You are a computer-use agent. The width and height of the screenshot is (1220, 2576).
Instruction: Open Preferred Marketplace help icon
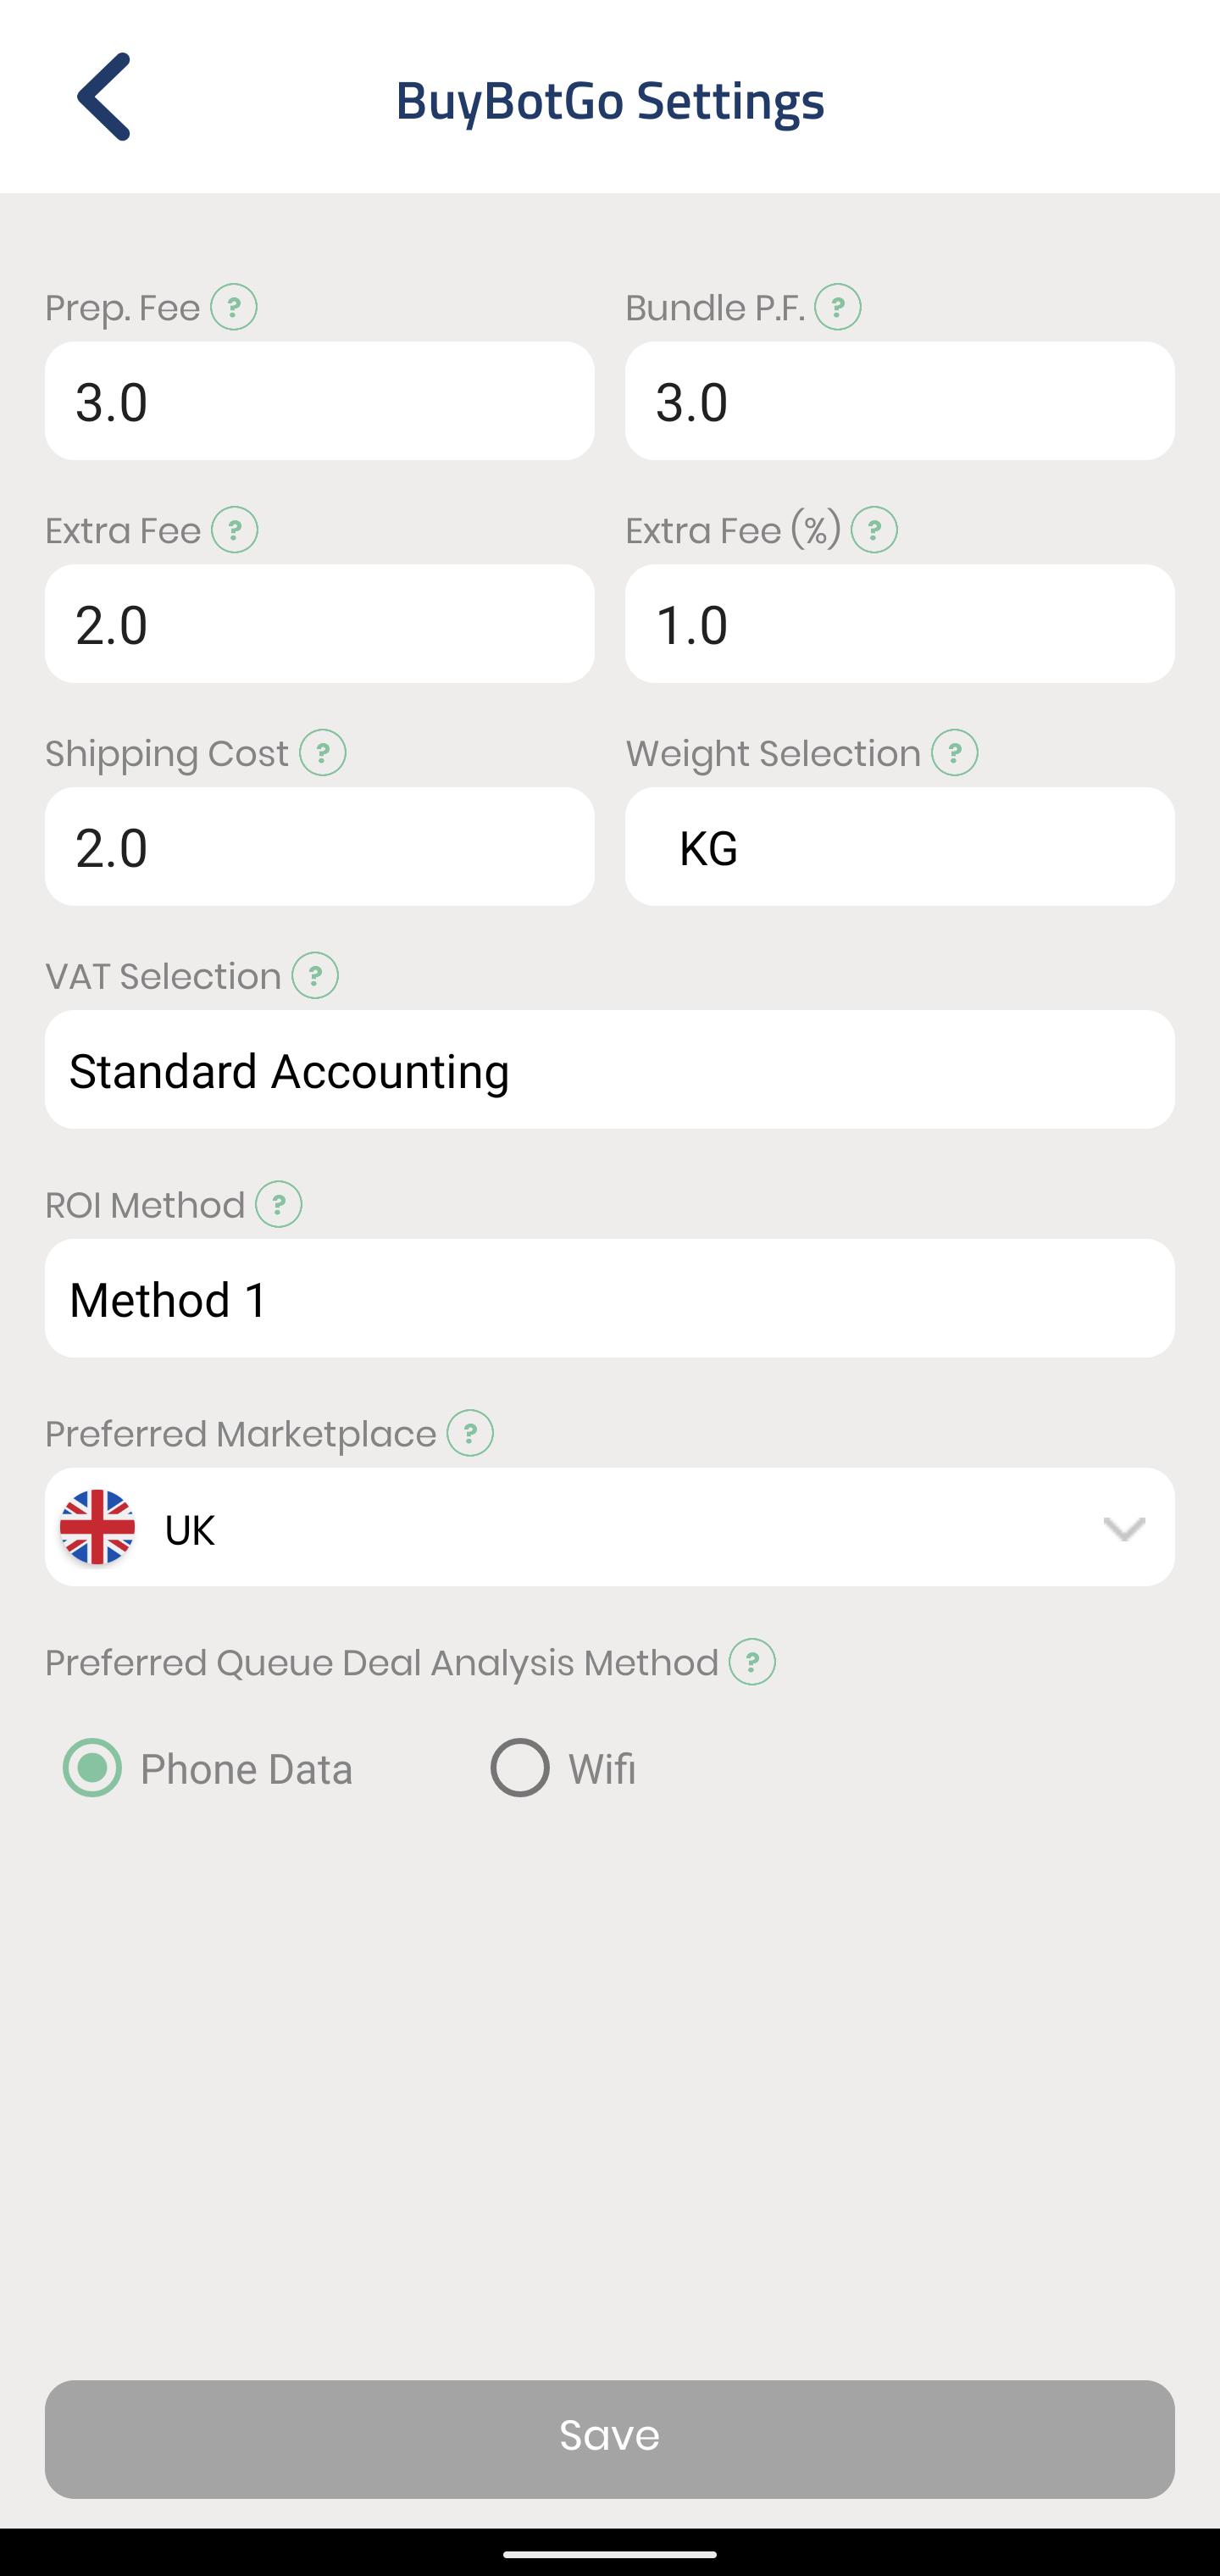470,1433
